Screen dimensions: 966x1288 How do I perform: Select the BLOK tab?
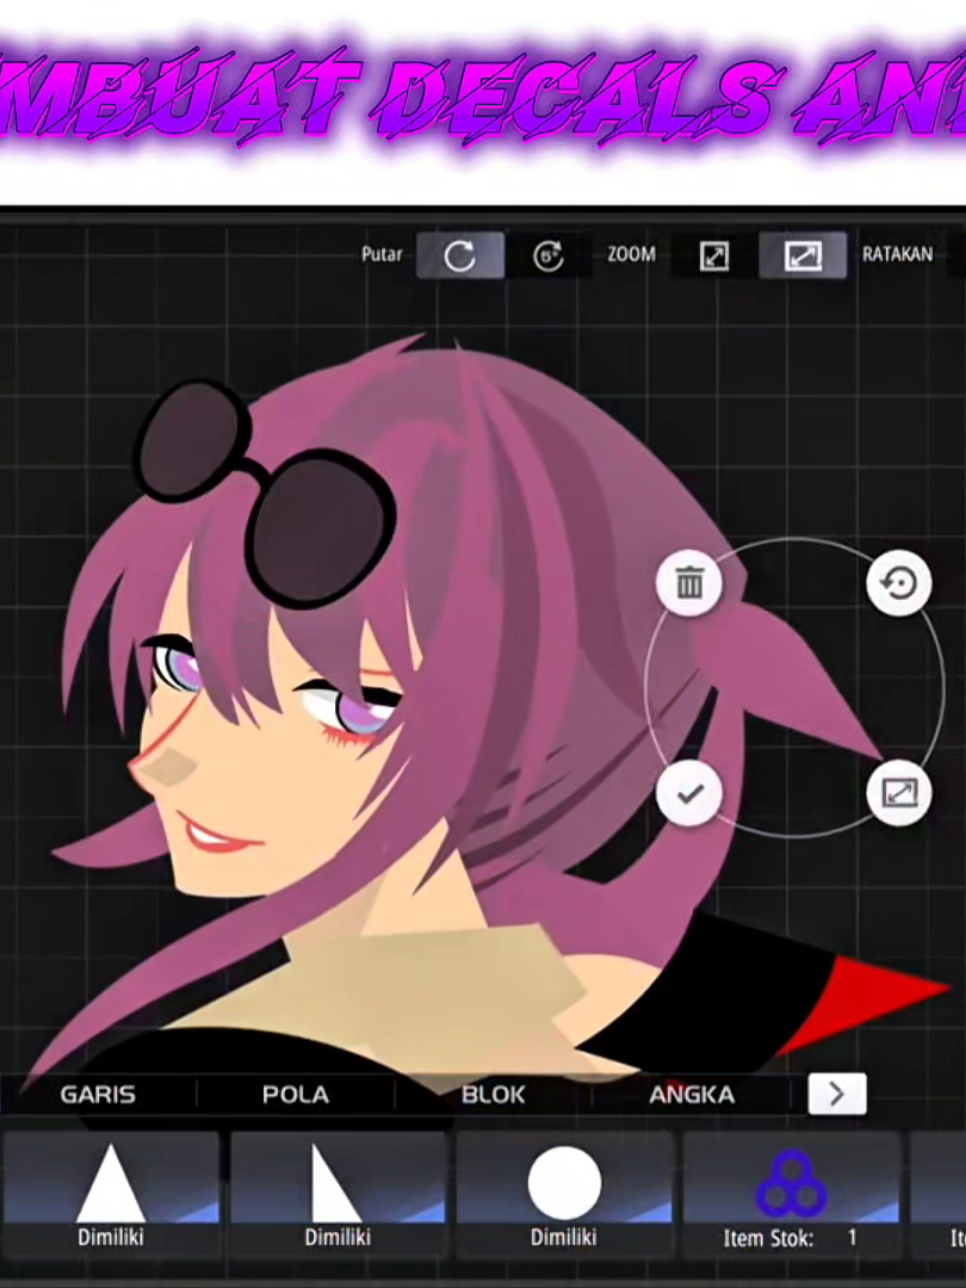pyautogui.click(x=494, y=1095)
